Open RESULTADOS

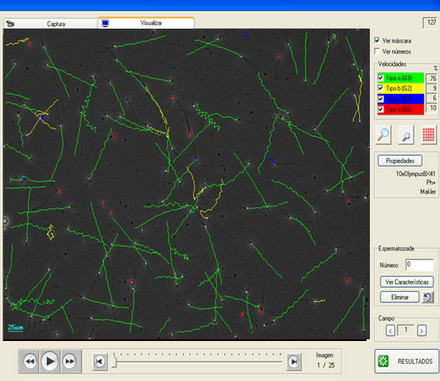tap(407, 361)
